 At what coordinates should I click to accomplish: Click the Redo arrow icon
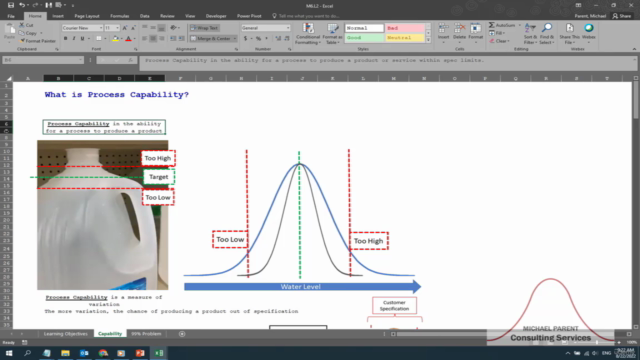point(35,5)
